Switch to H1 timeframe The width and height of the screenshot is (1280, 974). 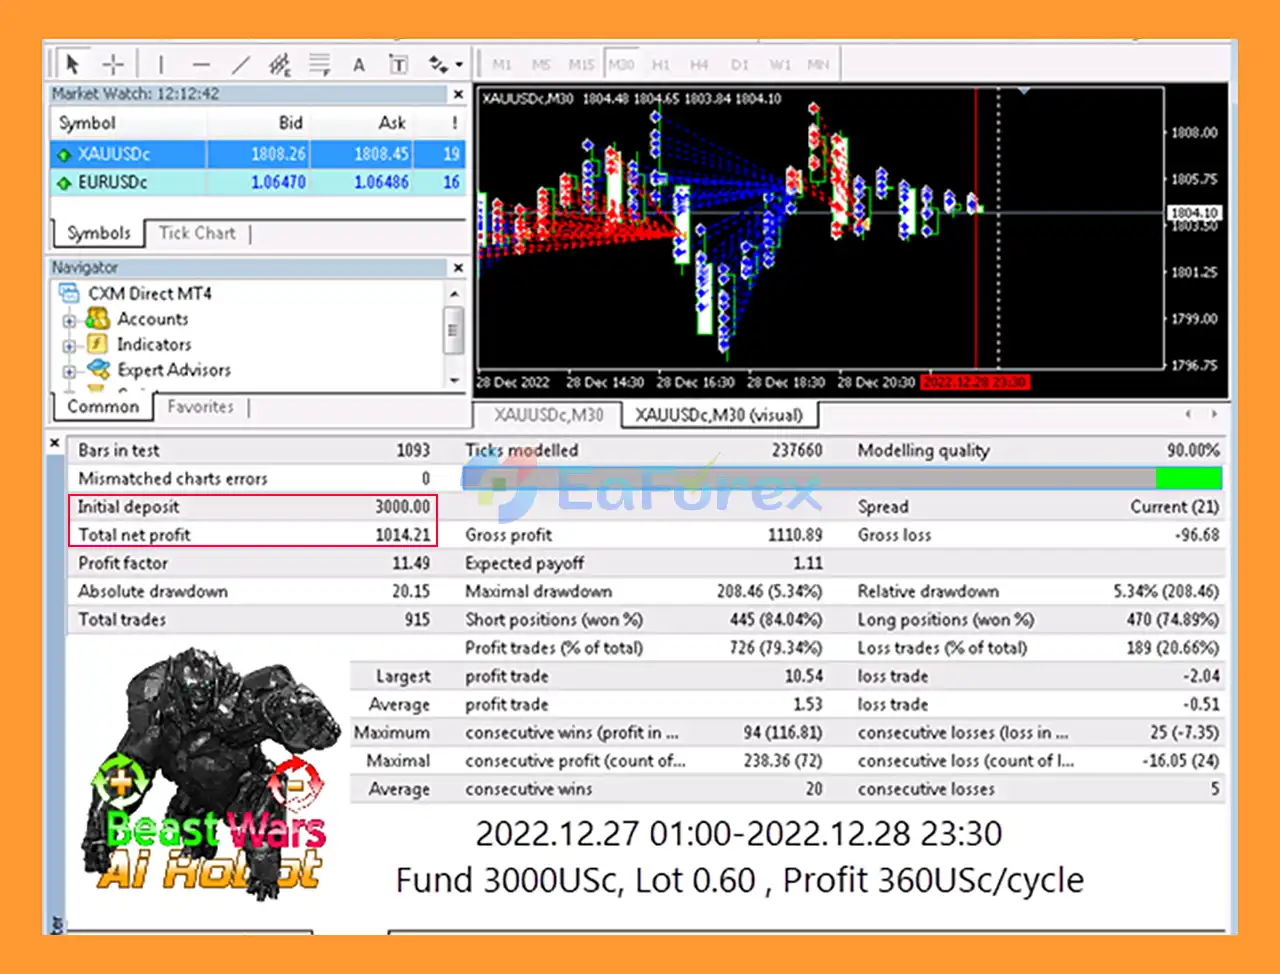coord(660,65)
